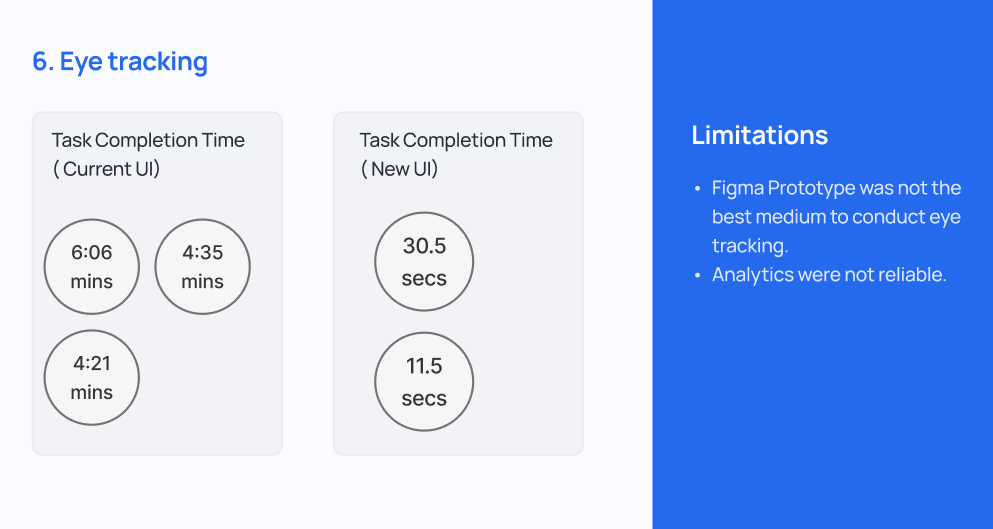
Task: Click the word "mins" inside the 4:35 circle
Action: (202, 282)
